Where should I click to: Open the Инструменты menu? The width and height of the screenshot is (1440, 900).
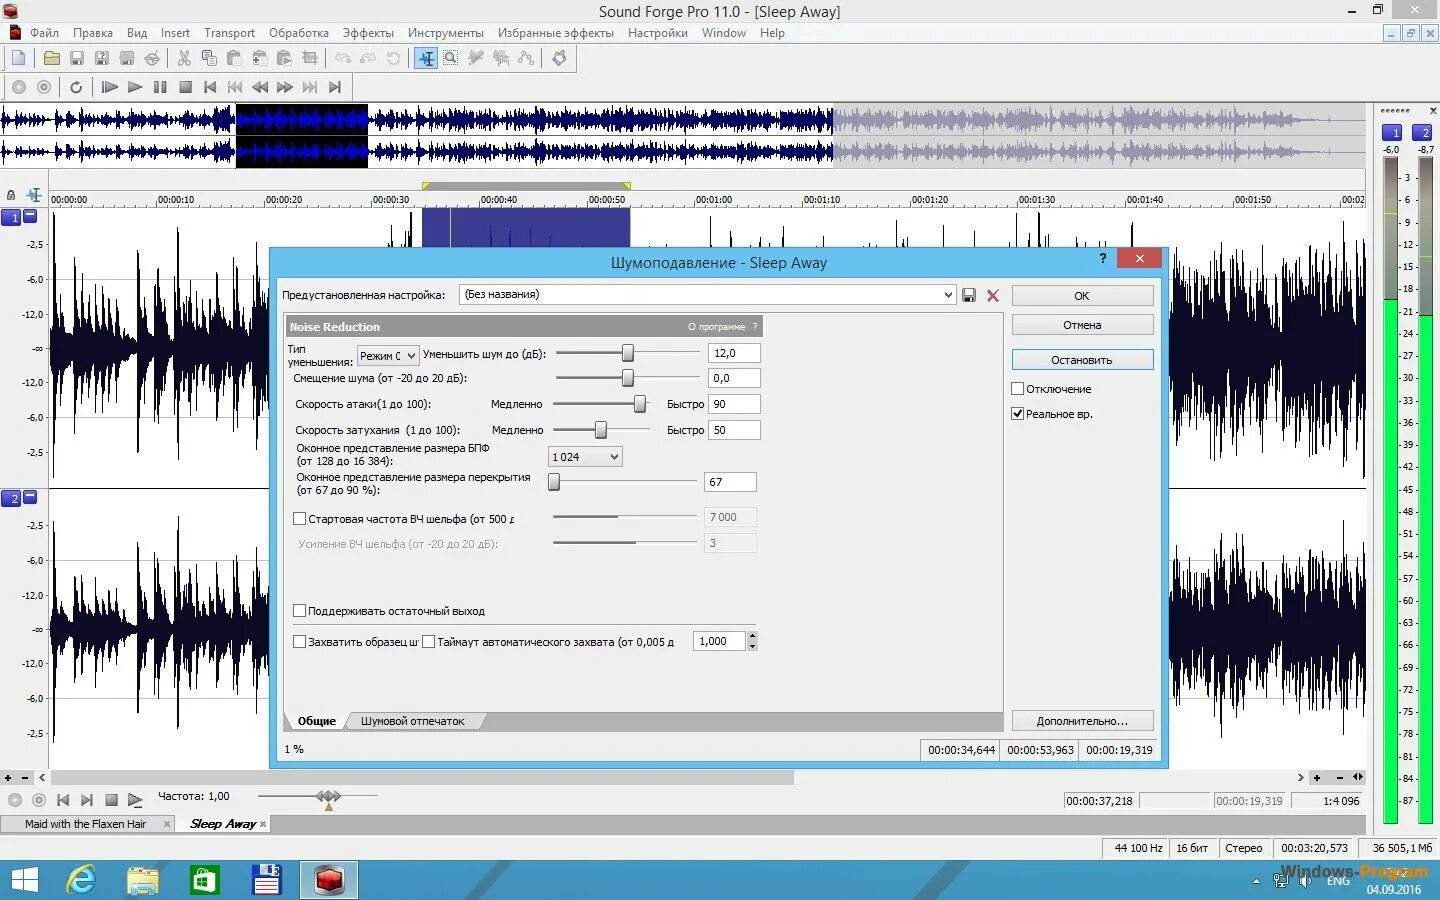446,33
